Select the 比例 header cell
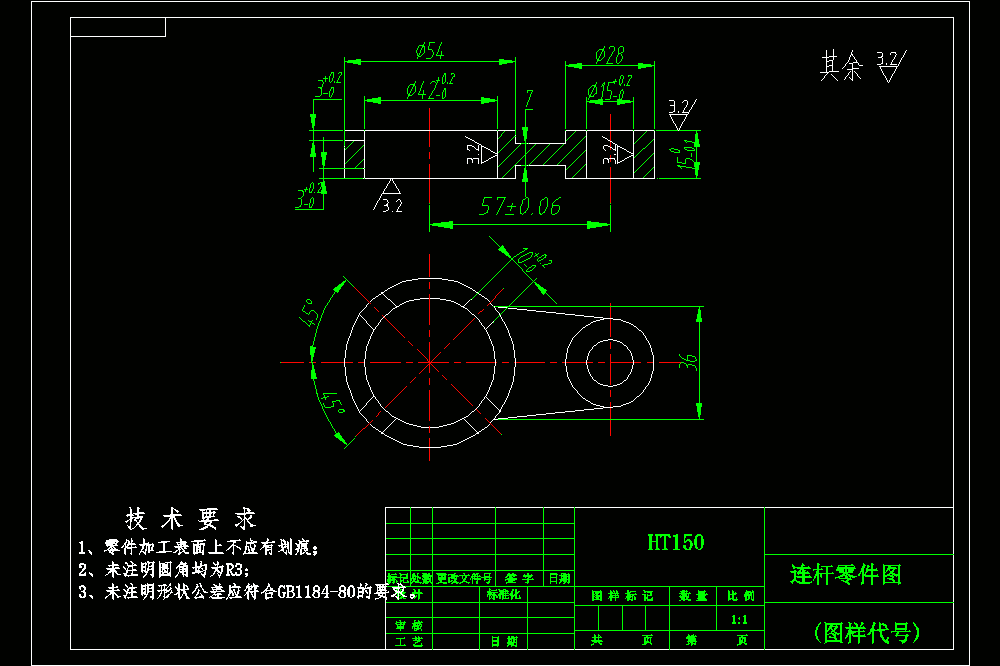 (x=740, y=596)
